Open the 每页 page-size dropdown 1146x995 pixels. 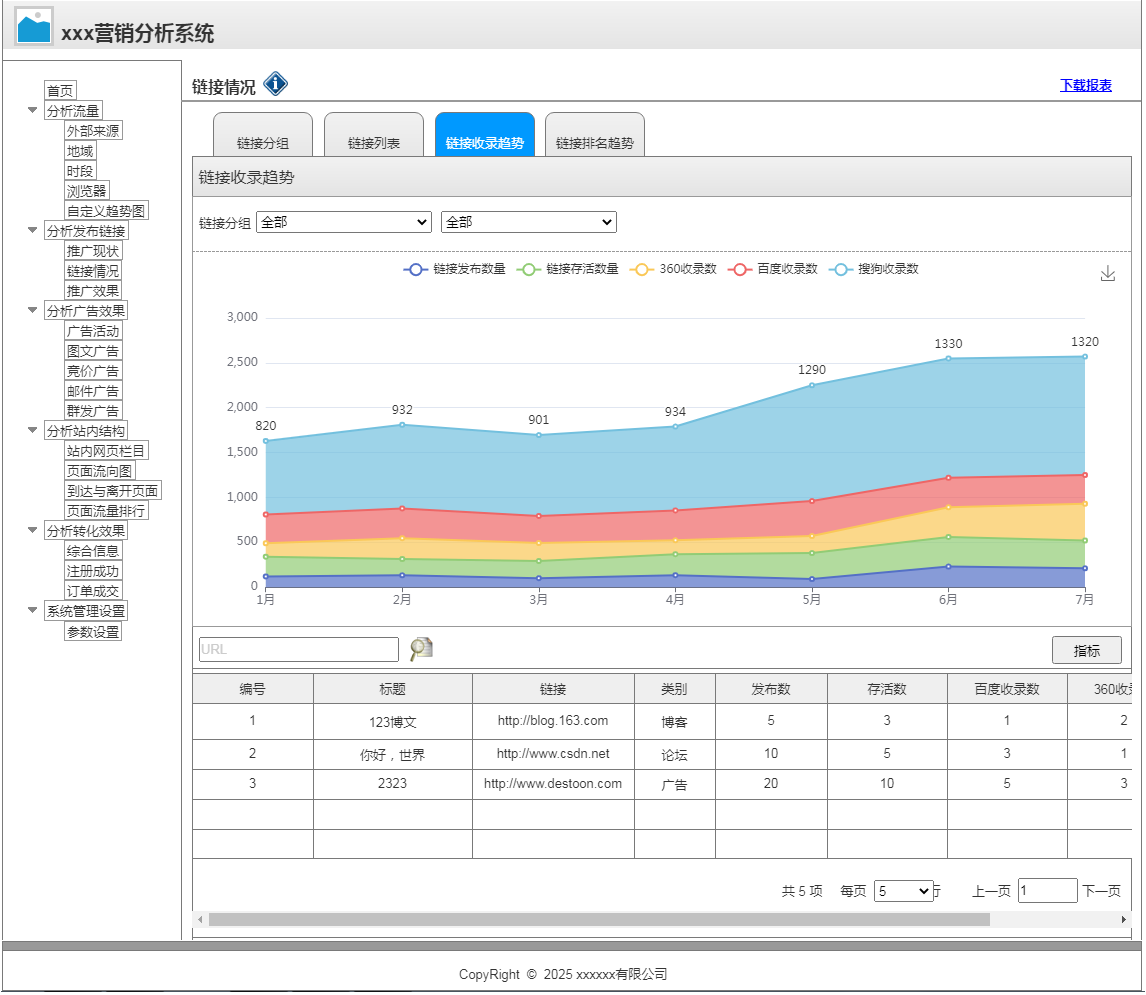903,890
